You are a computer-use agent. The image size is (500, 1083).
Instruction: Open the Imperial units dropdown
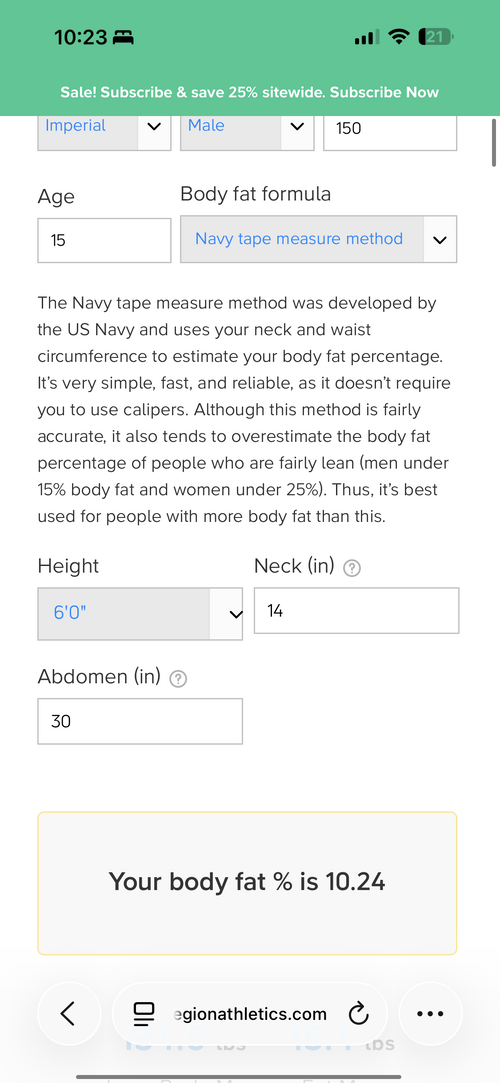click(x=104, y=128)
